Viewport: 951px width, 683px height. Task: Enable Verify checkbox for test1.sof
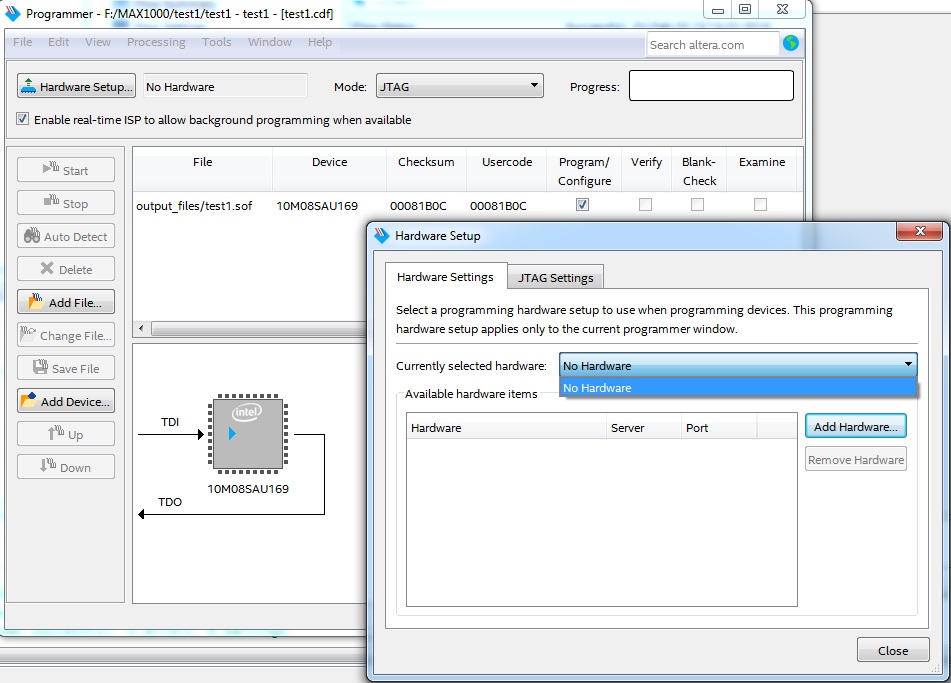coord(645,204)
